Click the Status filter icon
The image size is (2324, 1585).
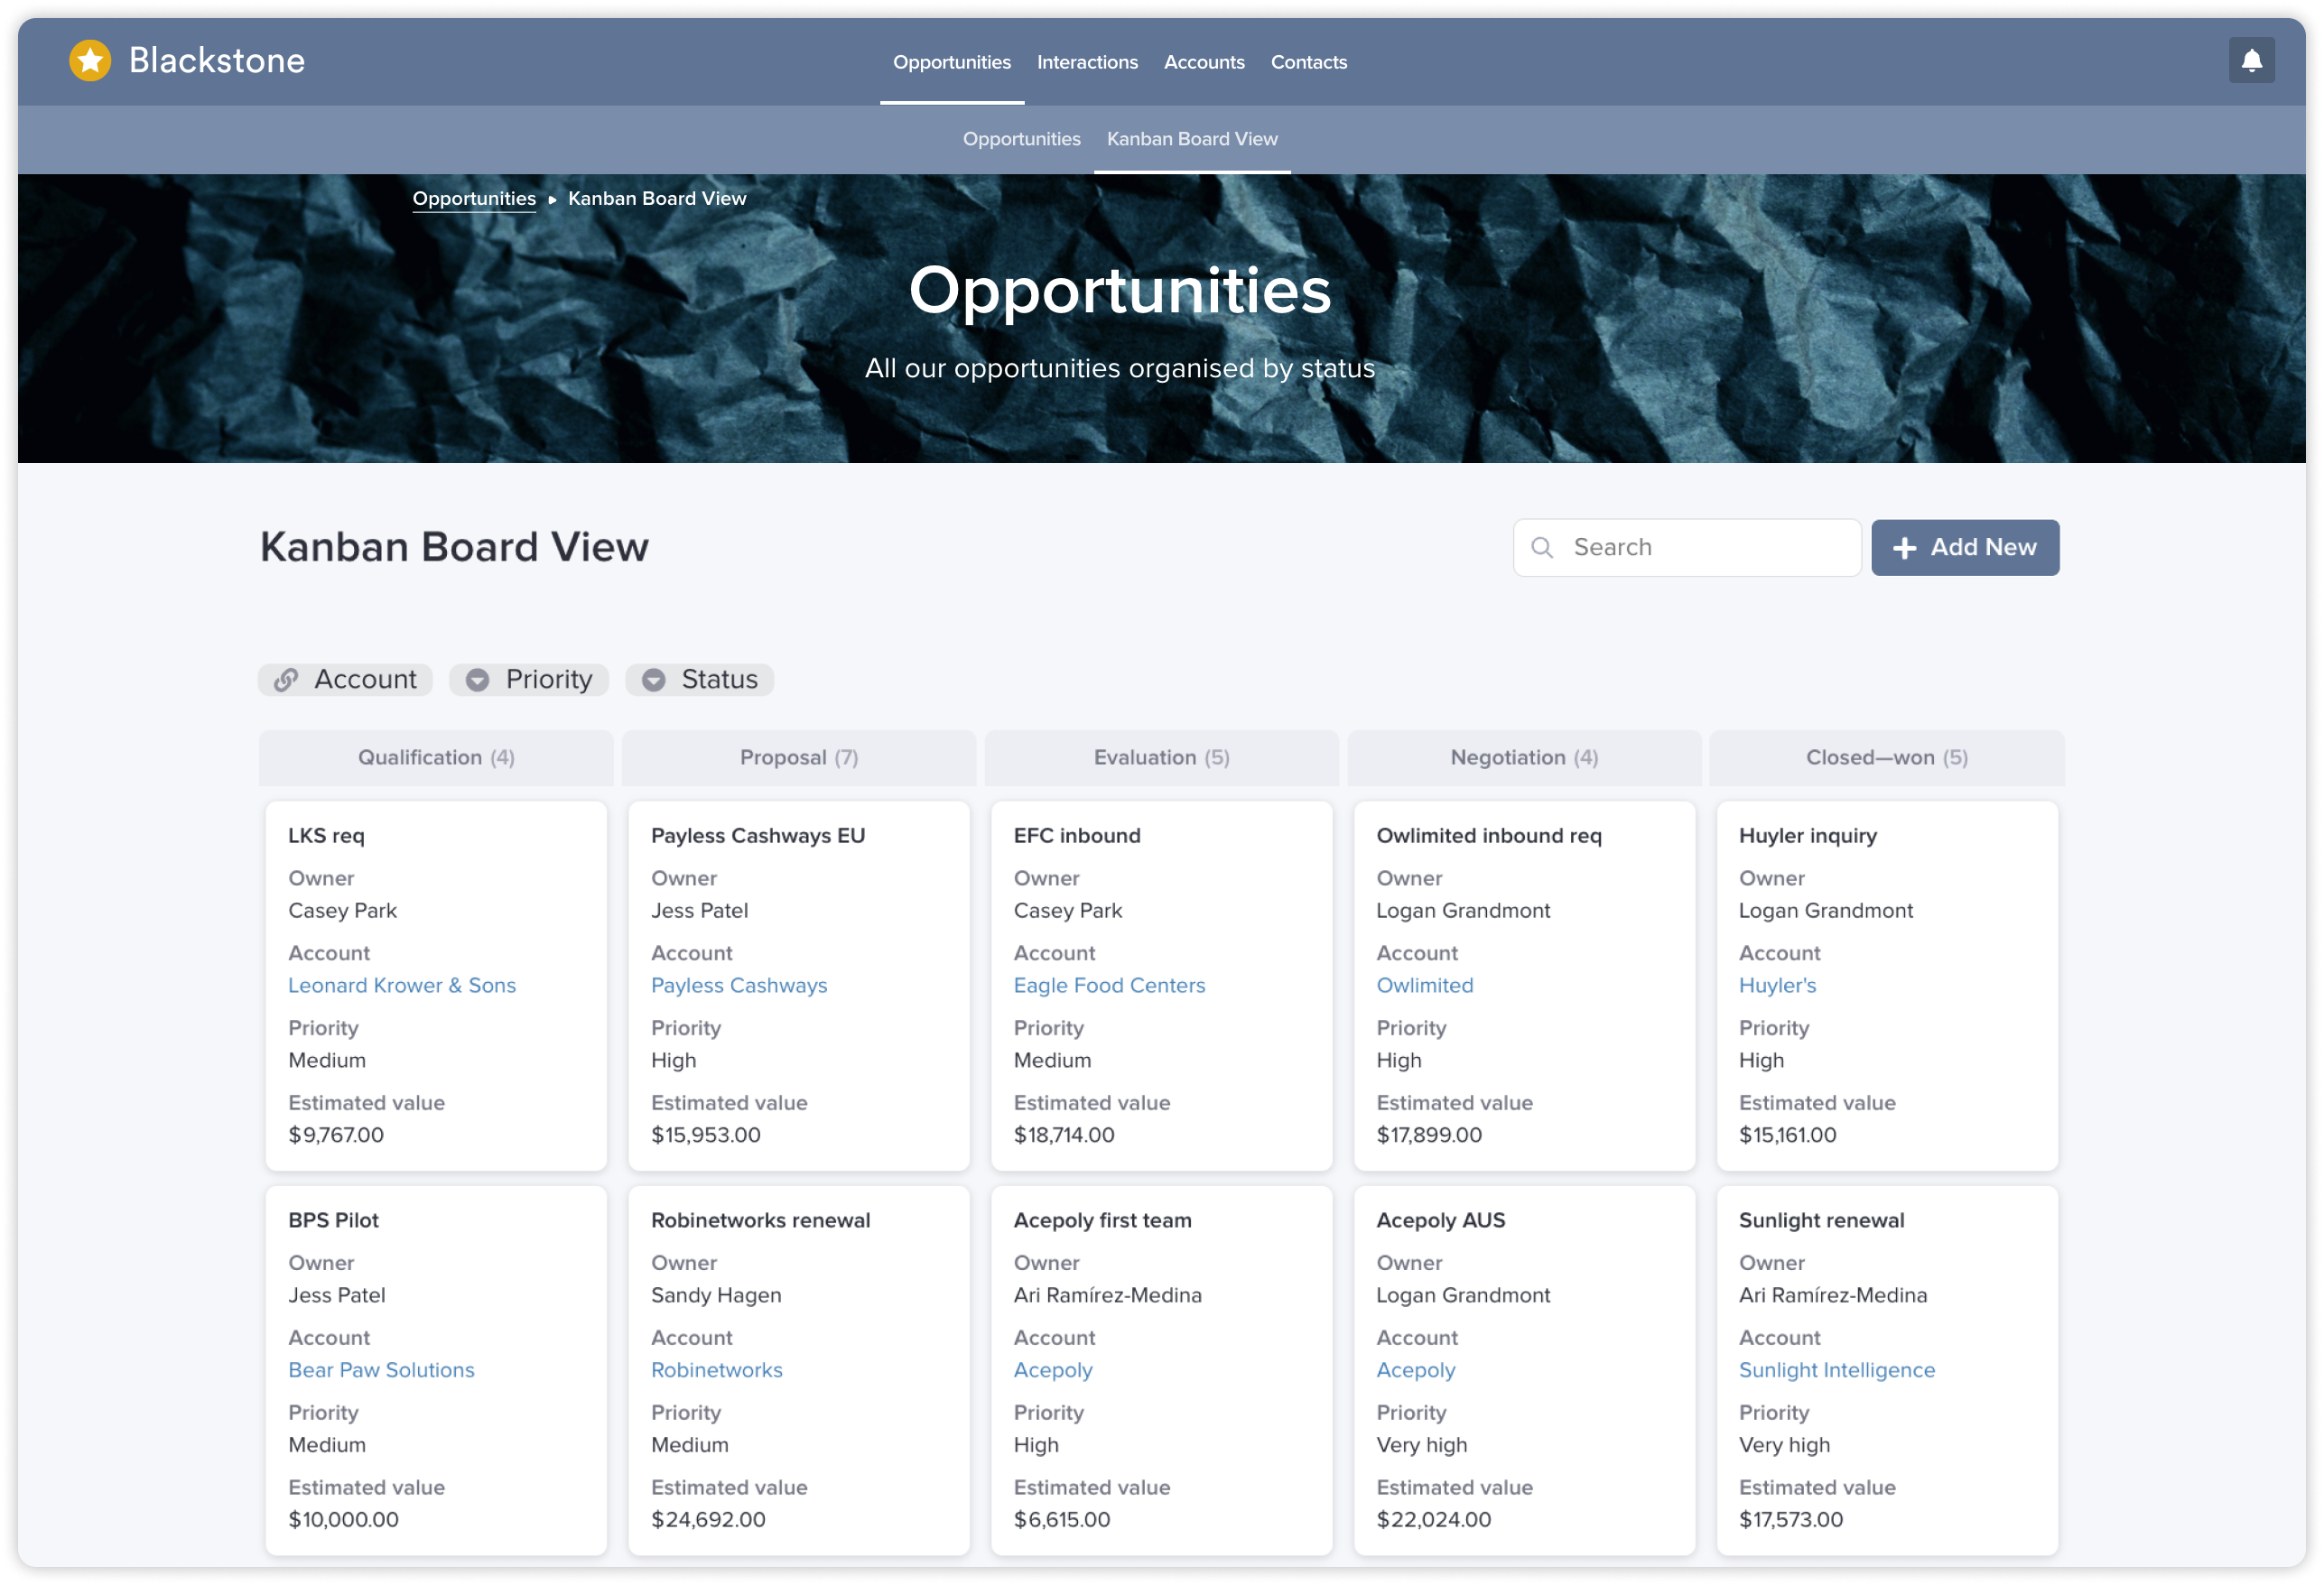tap(654, 678)
